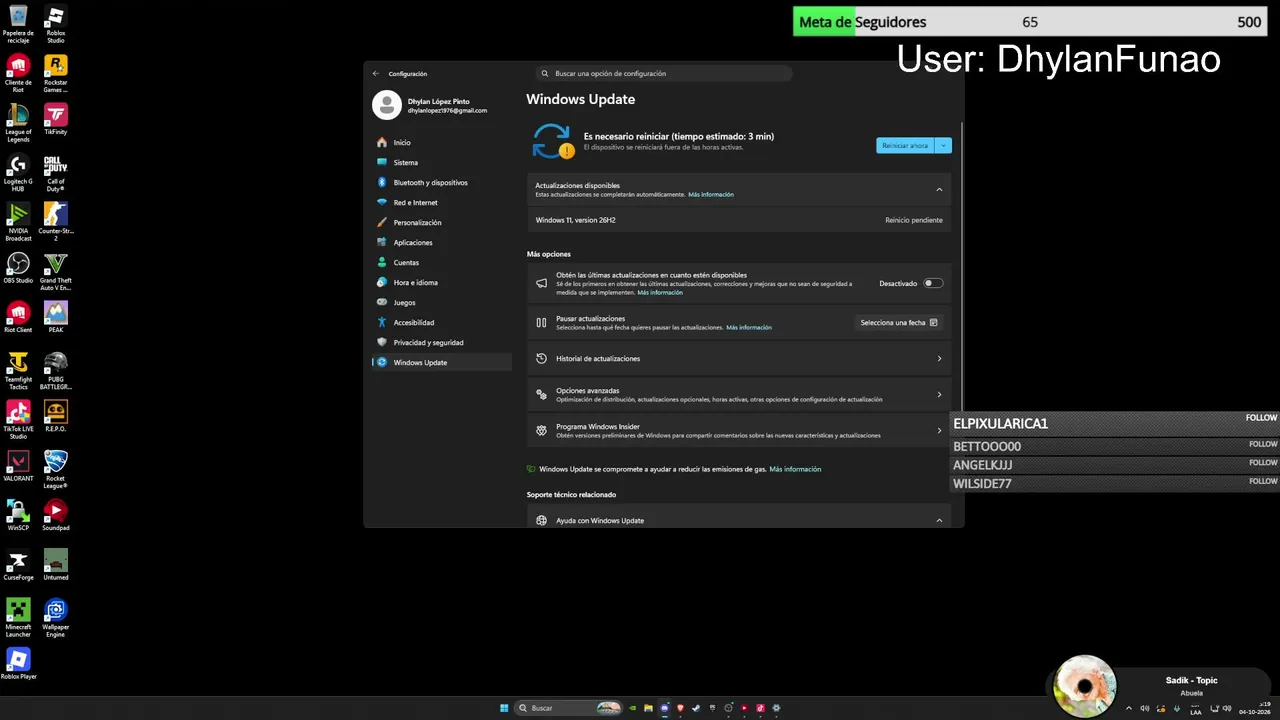Open Opciones avanzadas row
Viewport: 1280px width, 720px height.
pyautogui.click(x=739, y=394)
